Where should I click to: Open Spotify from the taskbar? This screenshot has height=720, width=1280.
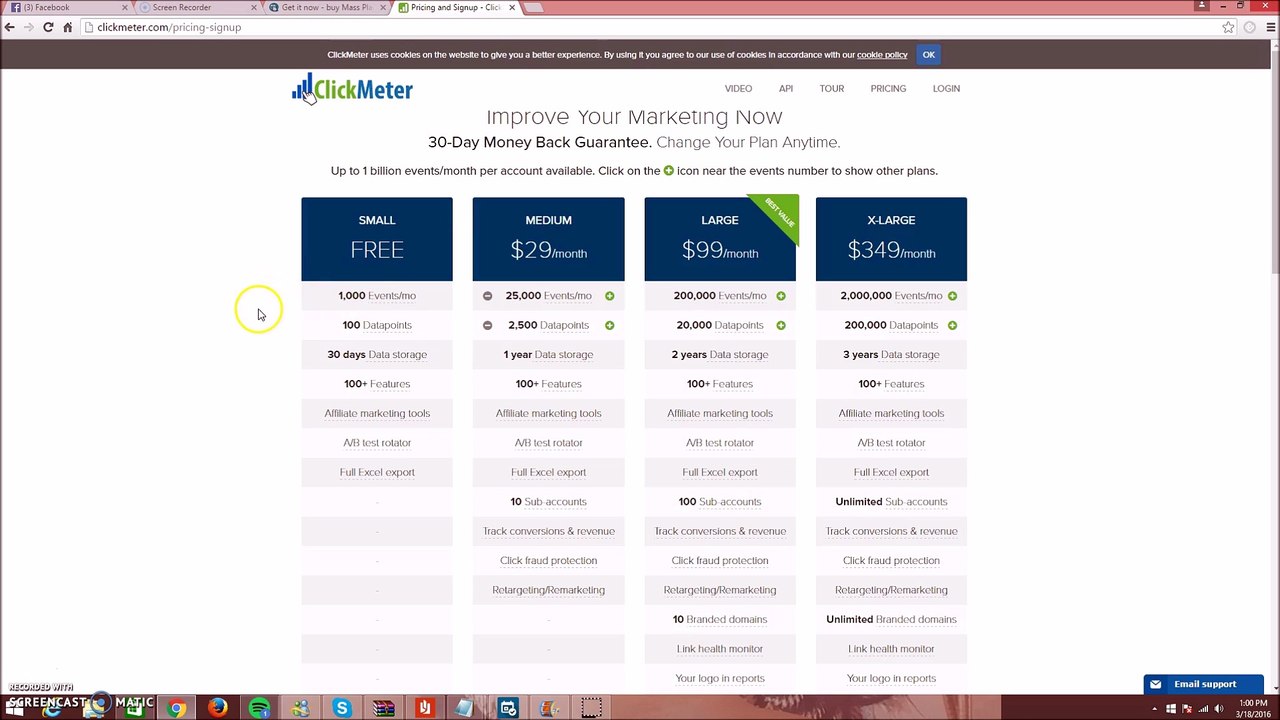point(259,708)
